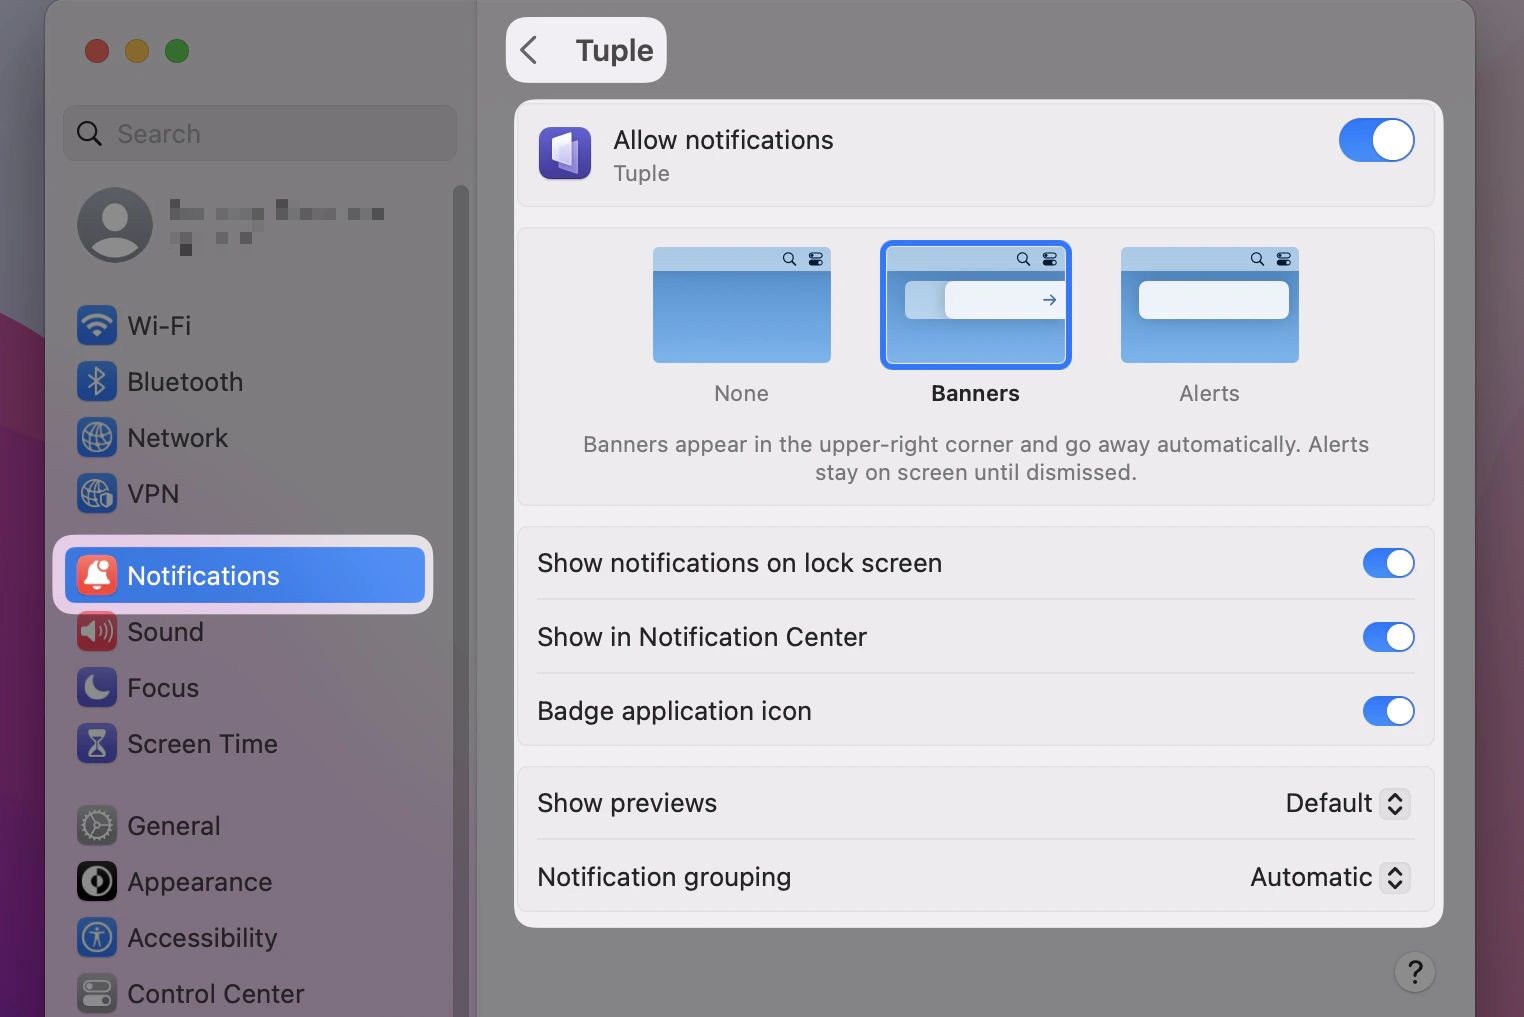Select the Alerts style thumbnail
1524x1017 pixels.
coord(1210,305)
